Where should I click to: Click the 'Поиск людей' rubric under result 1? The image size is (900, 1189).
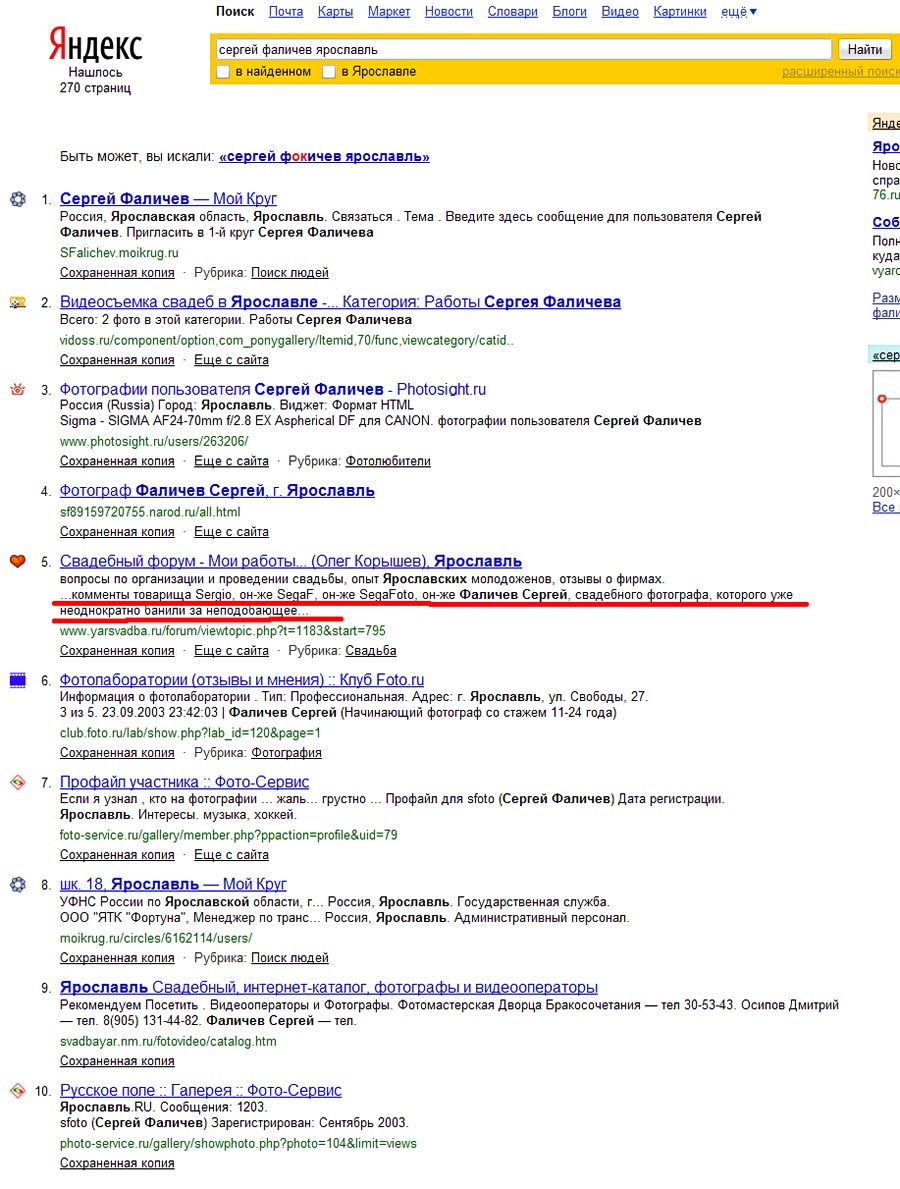[290, 272]
